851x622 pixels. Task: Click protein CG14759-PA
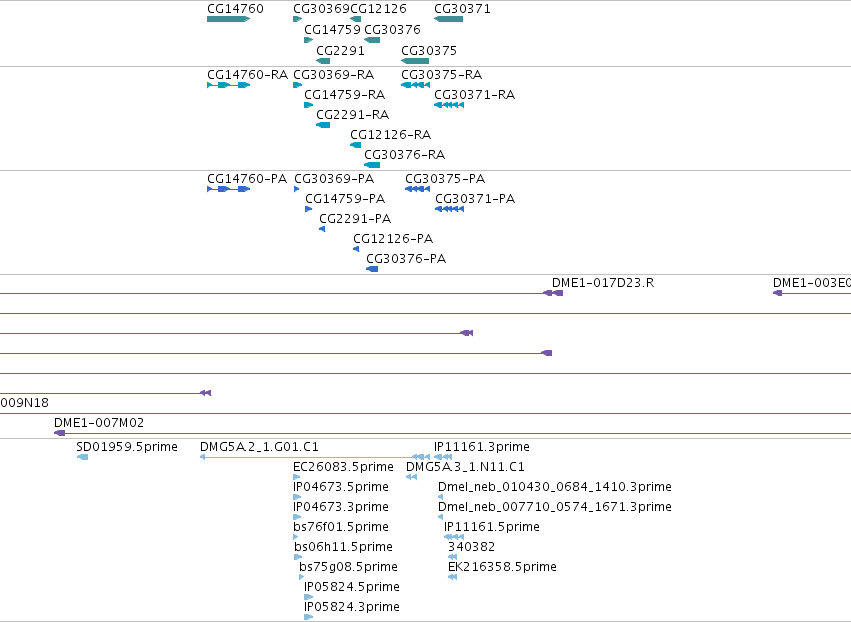(x=345, y=199)
